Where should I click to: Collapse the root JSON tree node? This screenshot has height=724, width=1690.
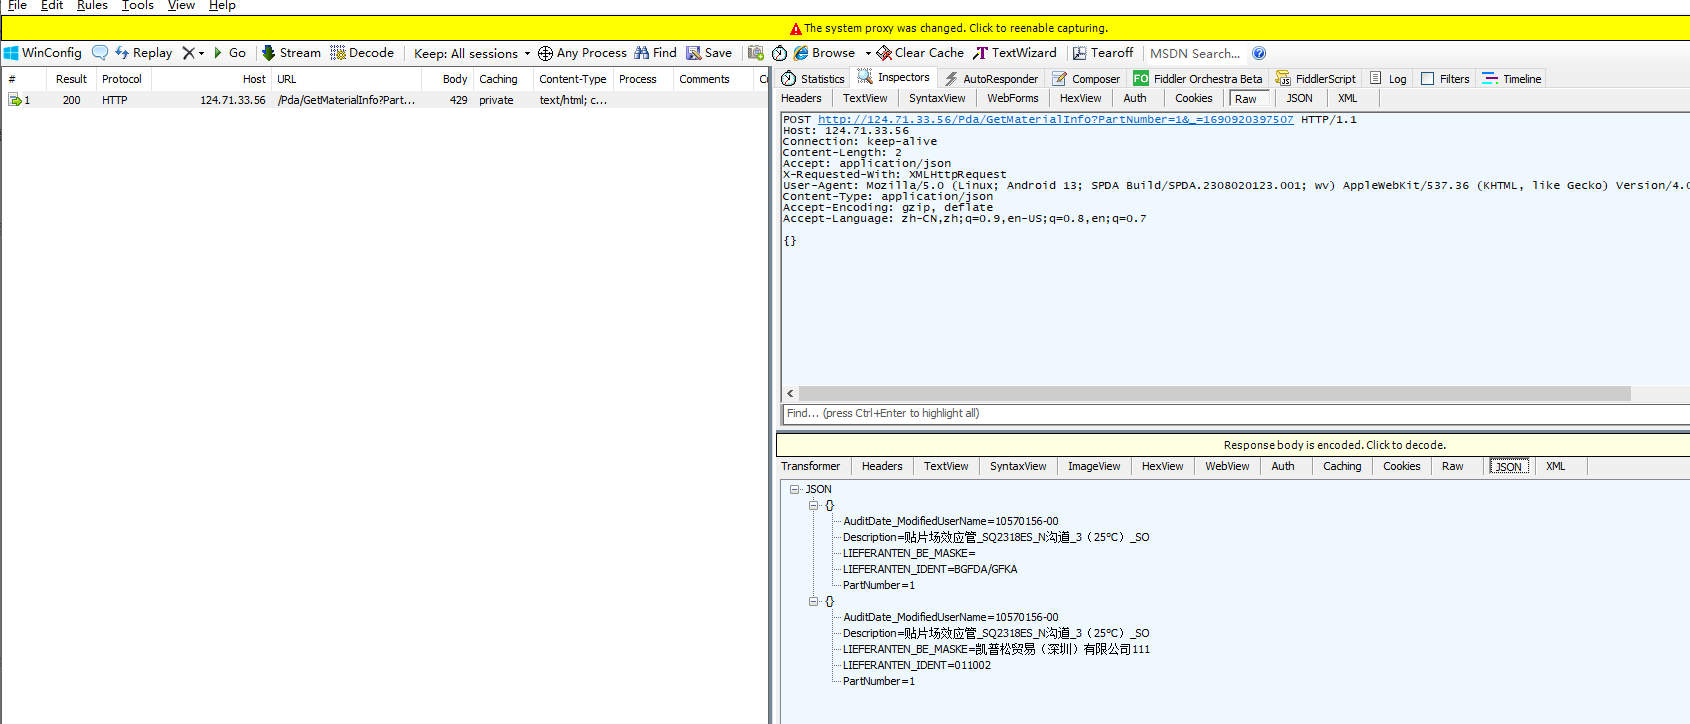(795, 489)
